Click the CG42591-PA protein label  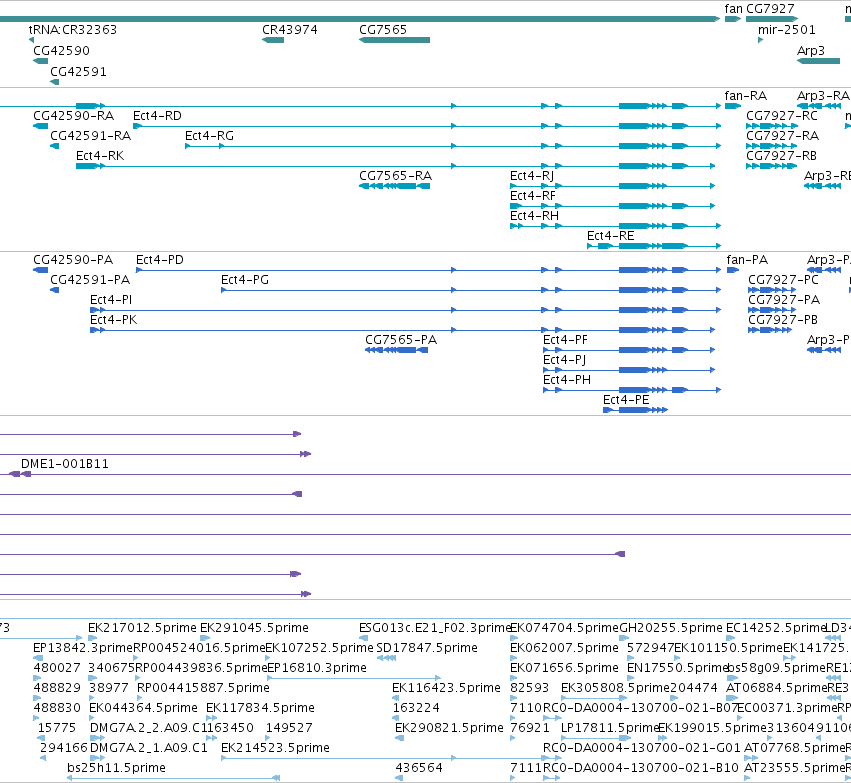(x=90, y=280)
